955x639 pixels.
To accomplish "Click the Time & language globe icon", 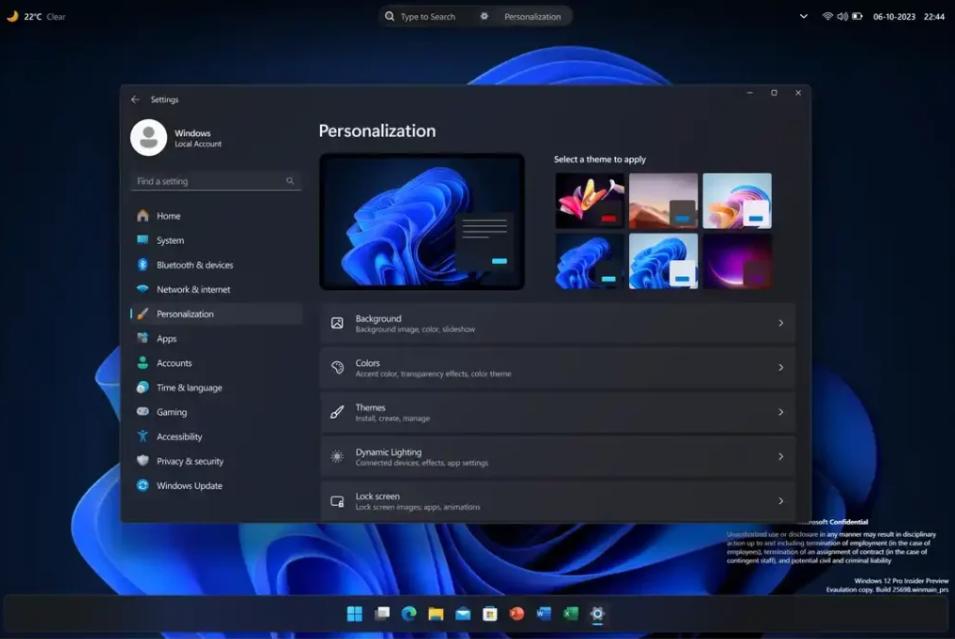I will click(x=142, y=388).
